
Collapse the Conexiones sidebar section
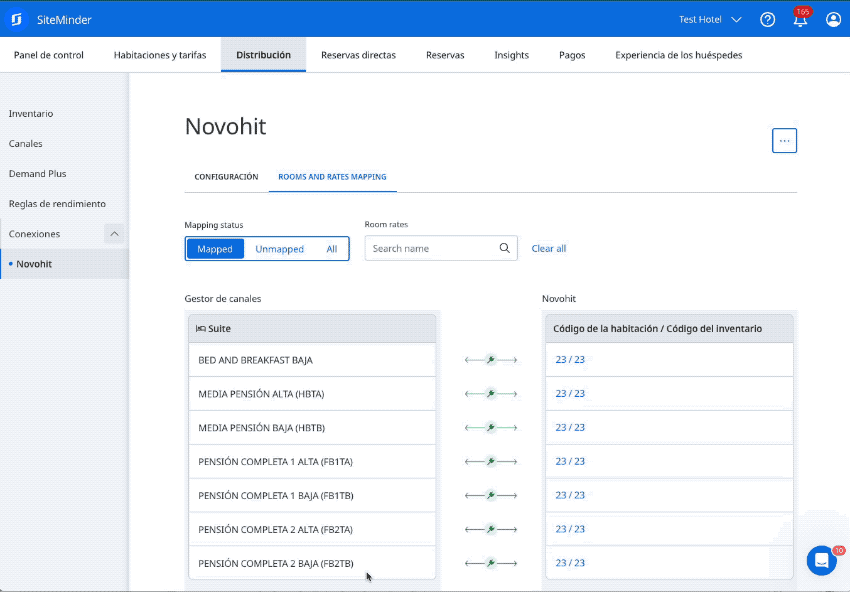[114, 234]
